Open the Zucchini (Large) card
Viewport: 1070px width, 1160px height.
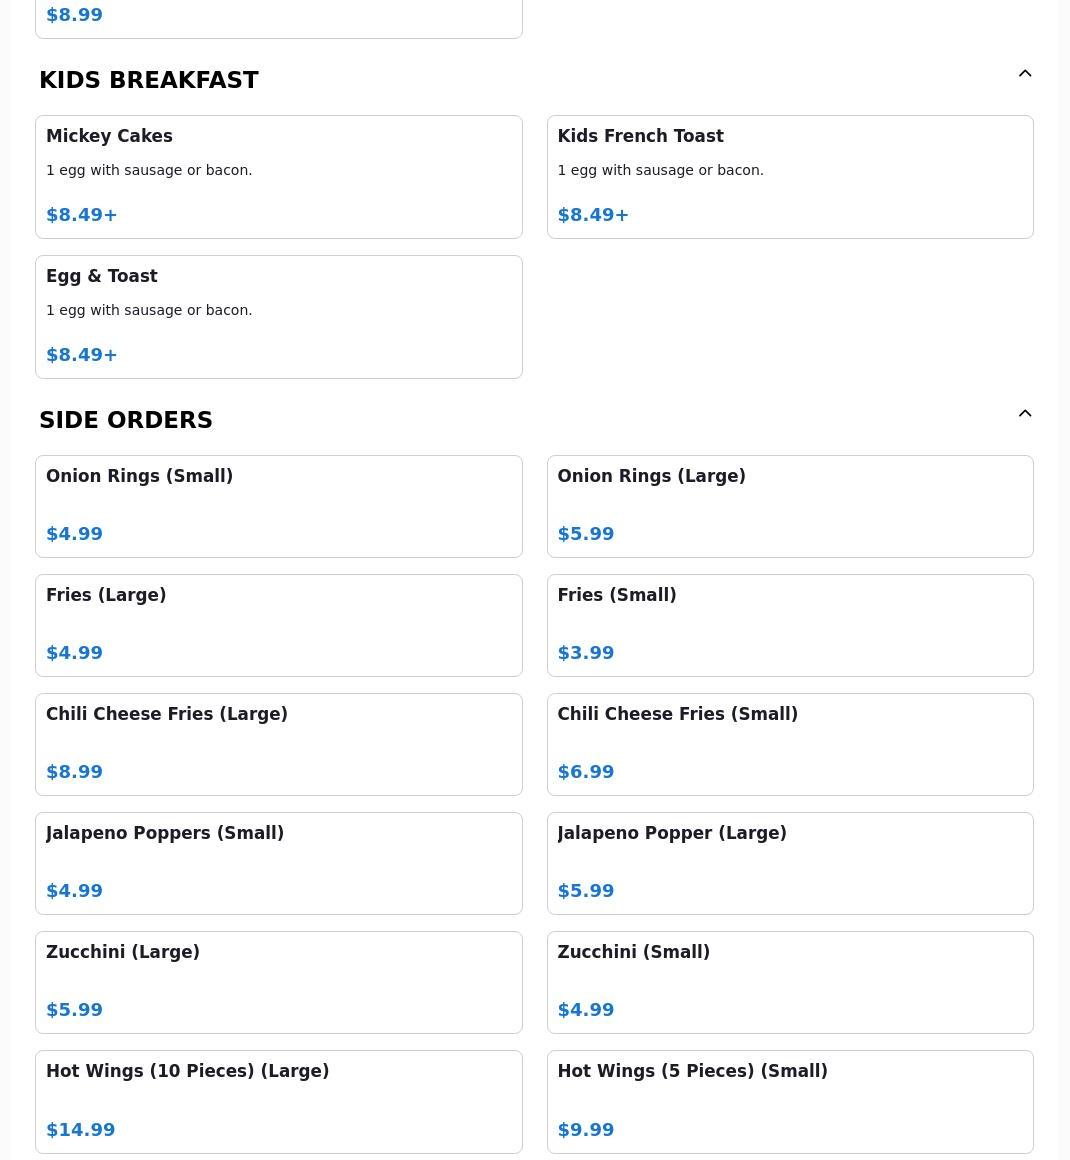(x=278, y=982)
